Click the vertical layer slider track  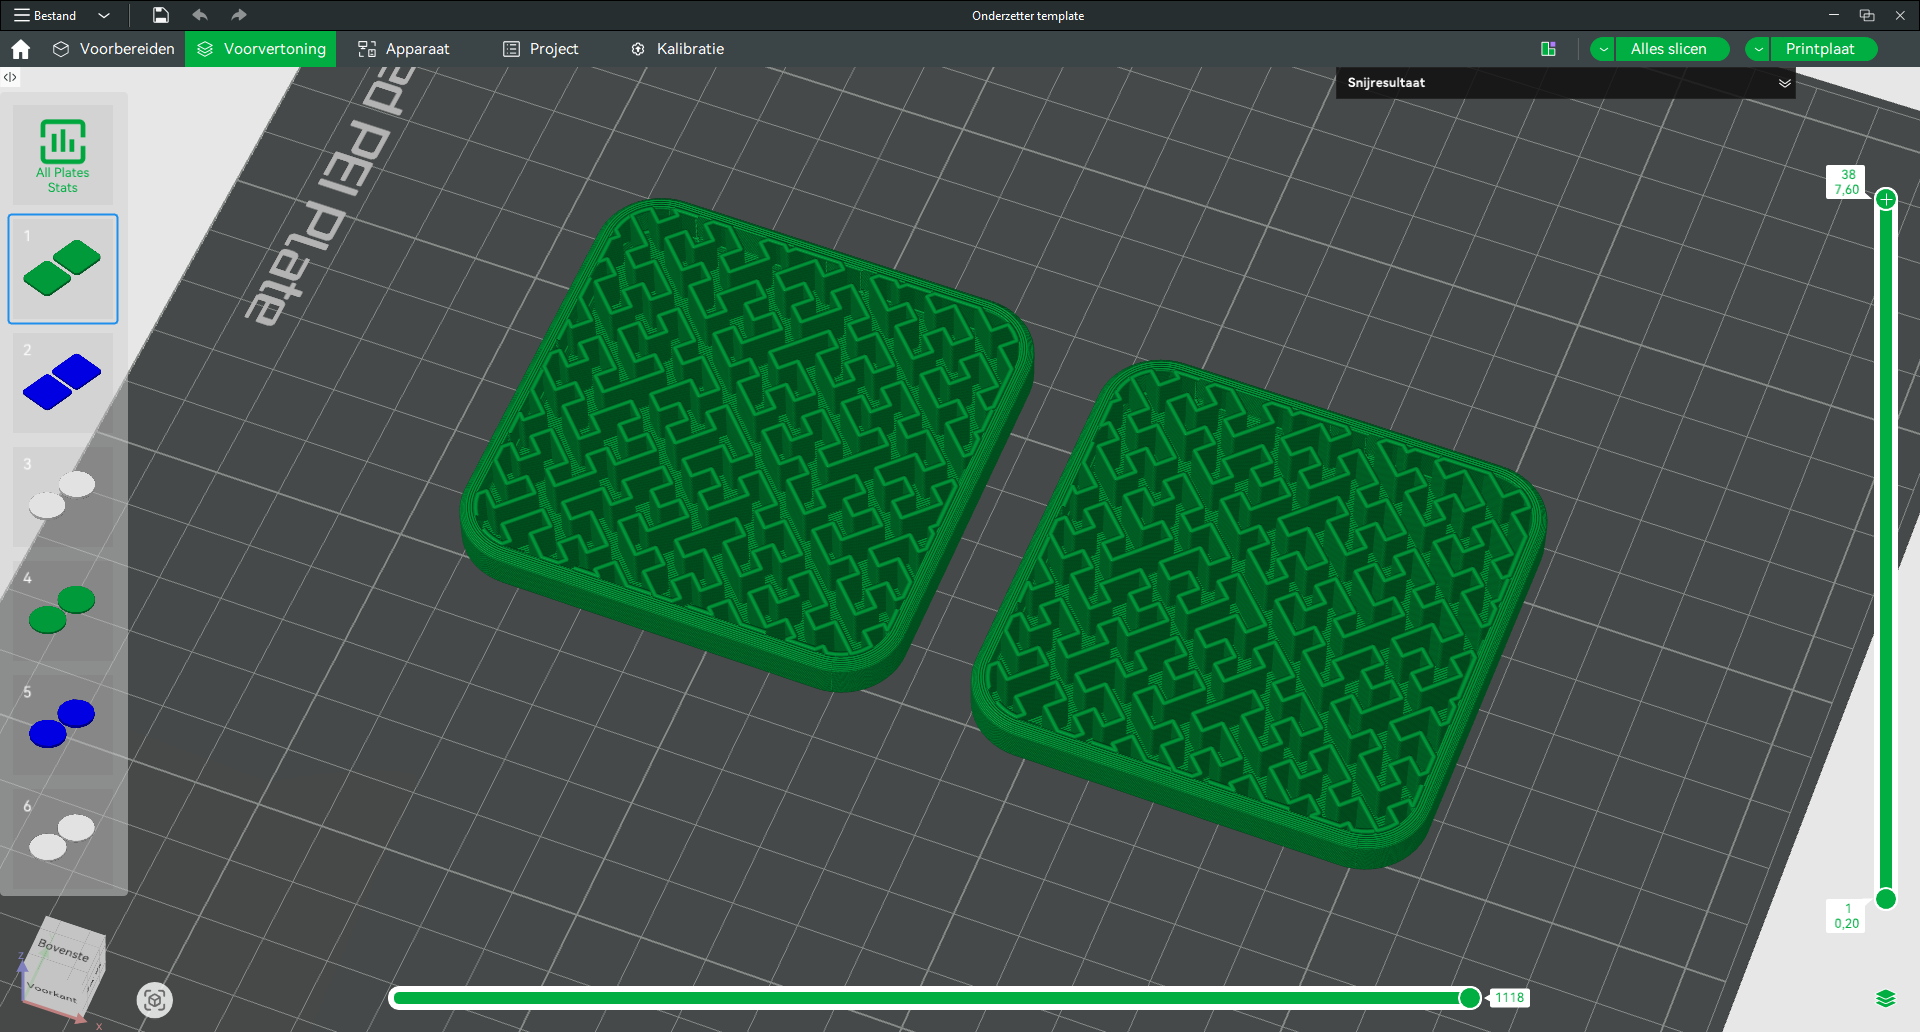point(1886,549)
